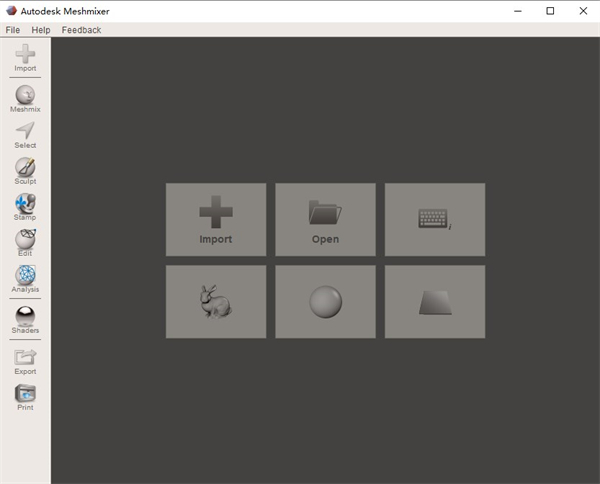Load the bunny sample model
The image size is (600, 484).
pos(216,301)
